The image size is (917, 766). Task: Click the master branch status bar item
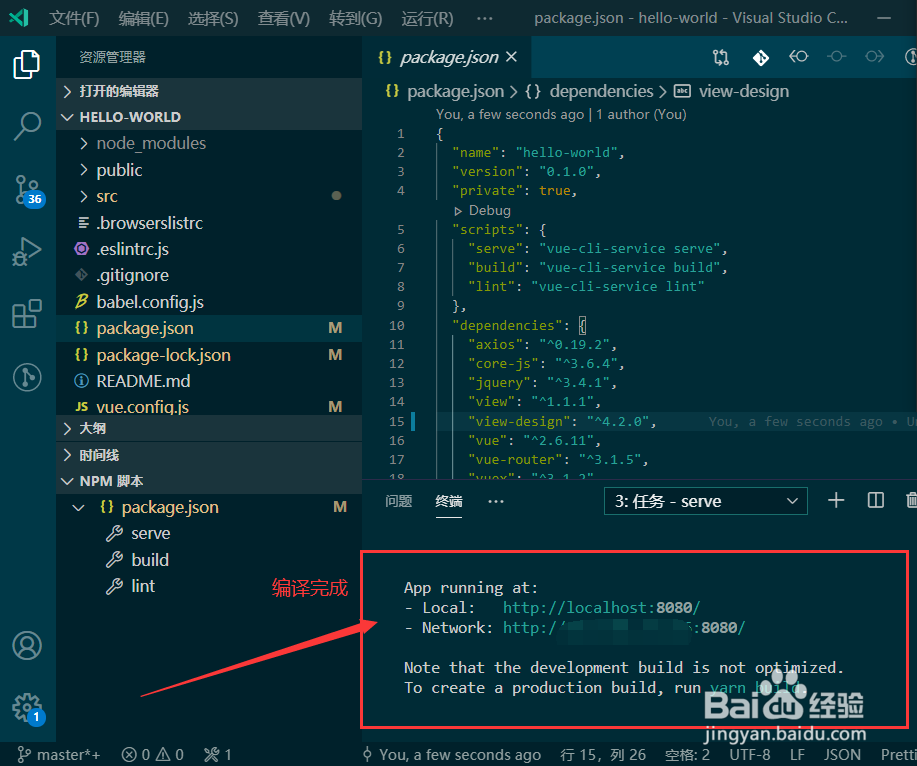(x=58, y=754)
